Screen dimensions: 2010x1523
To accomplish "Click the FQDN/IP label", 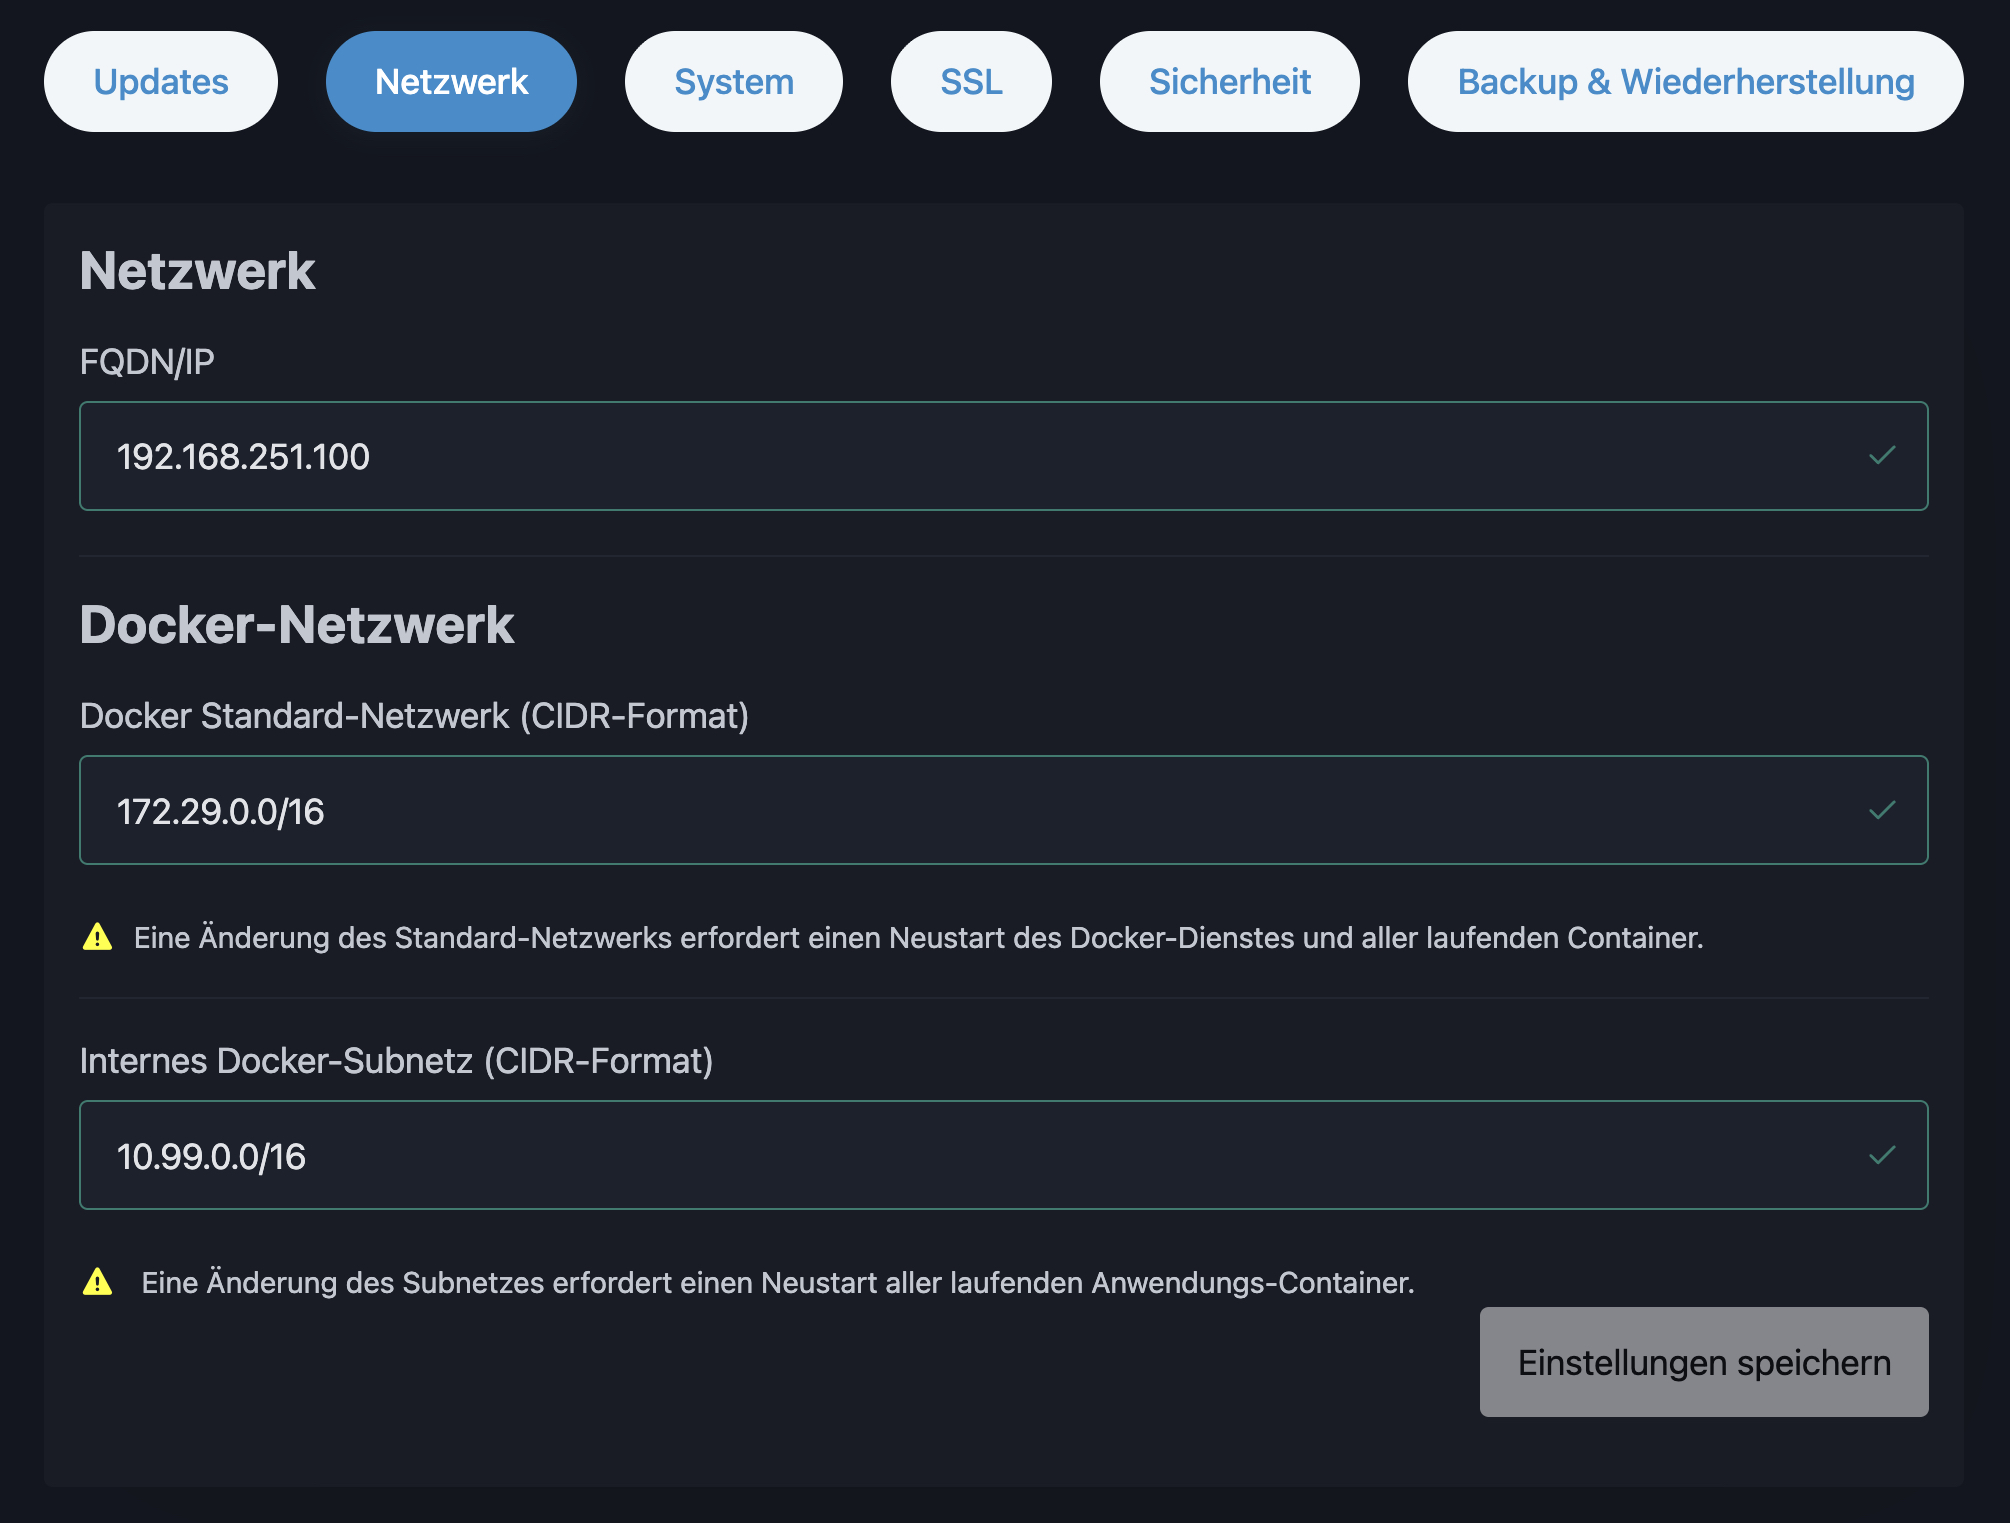I will point(147,362).
